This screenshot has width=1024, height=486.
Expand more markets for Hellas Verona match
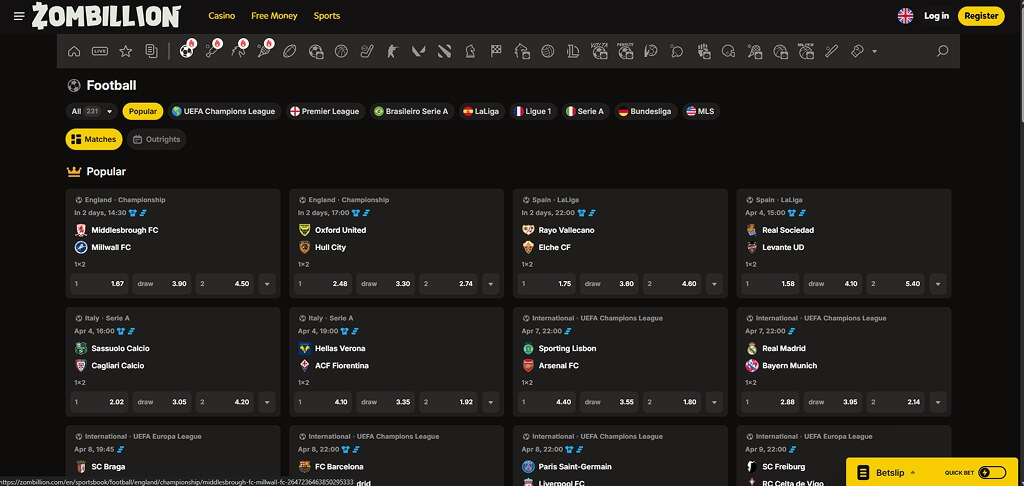point(490,402)
